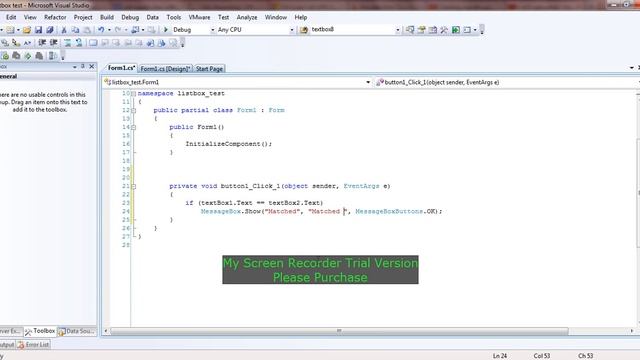Click the Copy toolbar icon

(x=76, y=30)
